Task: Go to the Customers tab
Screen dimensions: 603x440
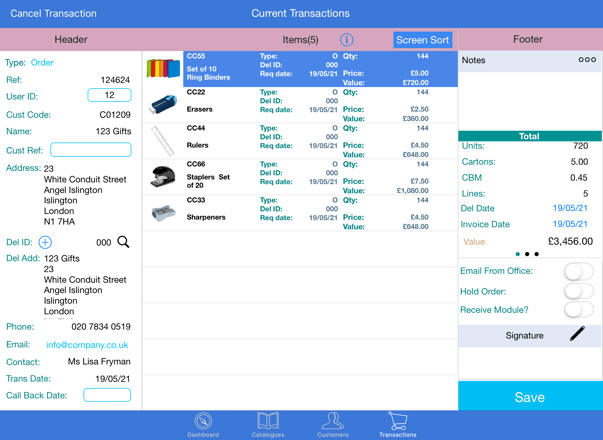Action: point(333,424)
